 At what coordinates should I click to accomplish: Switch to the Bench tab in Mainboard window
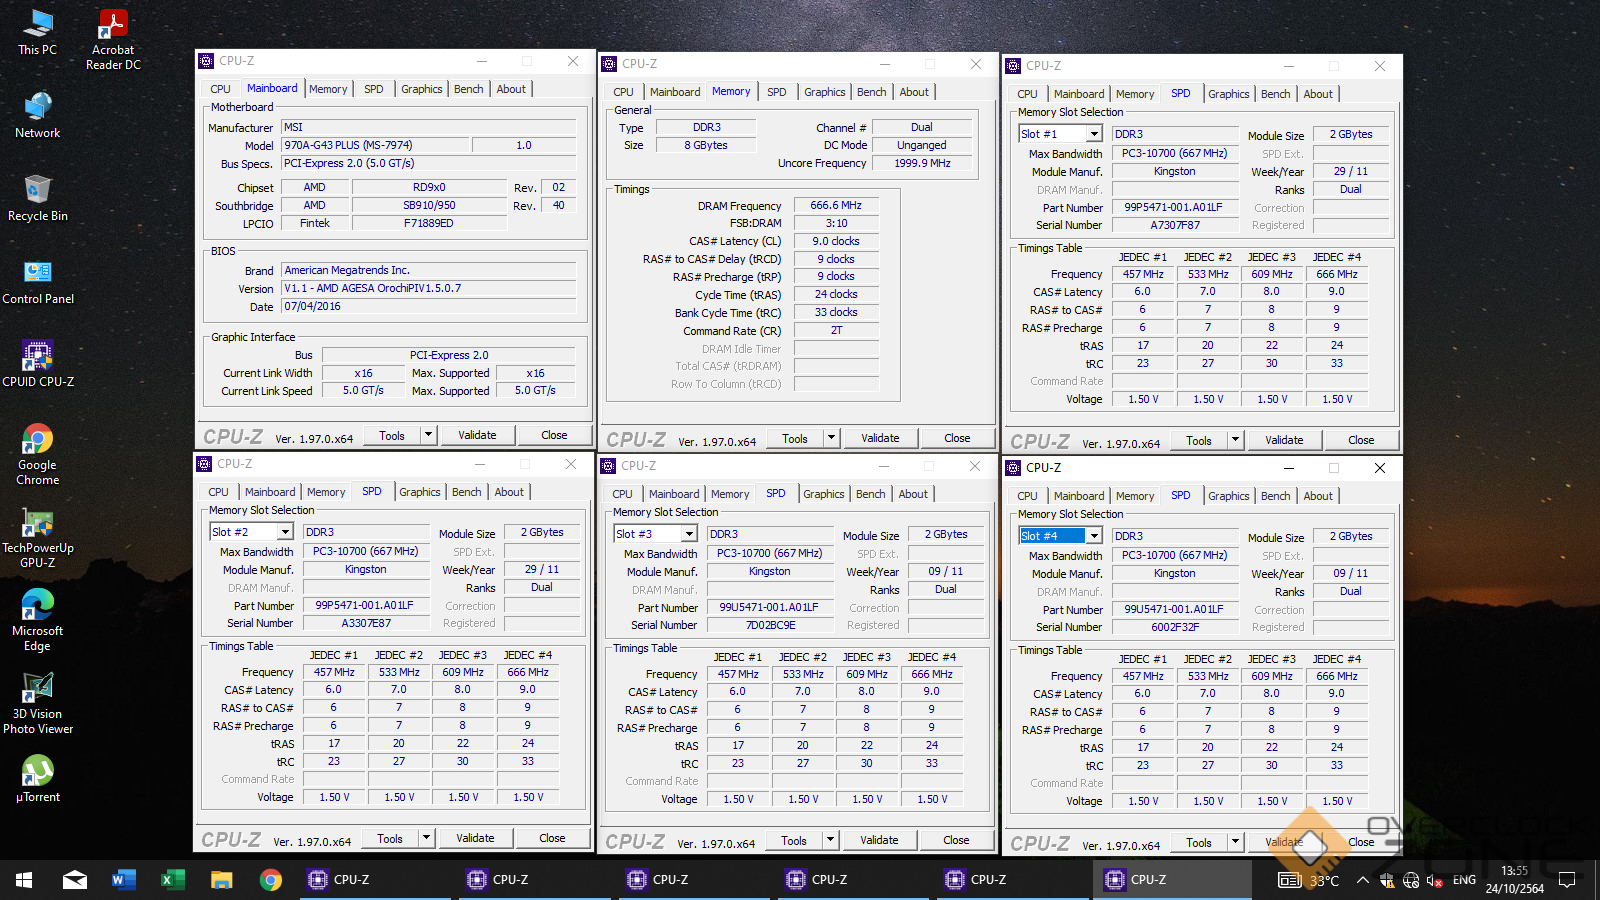pos(468,89)
